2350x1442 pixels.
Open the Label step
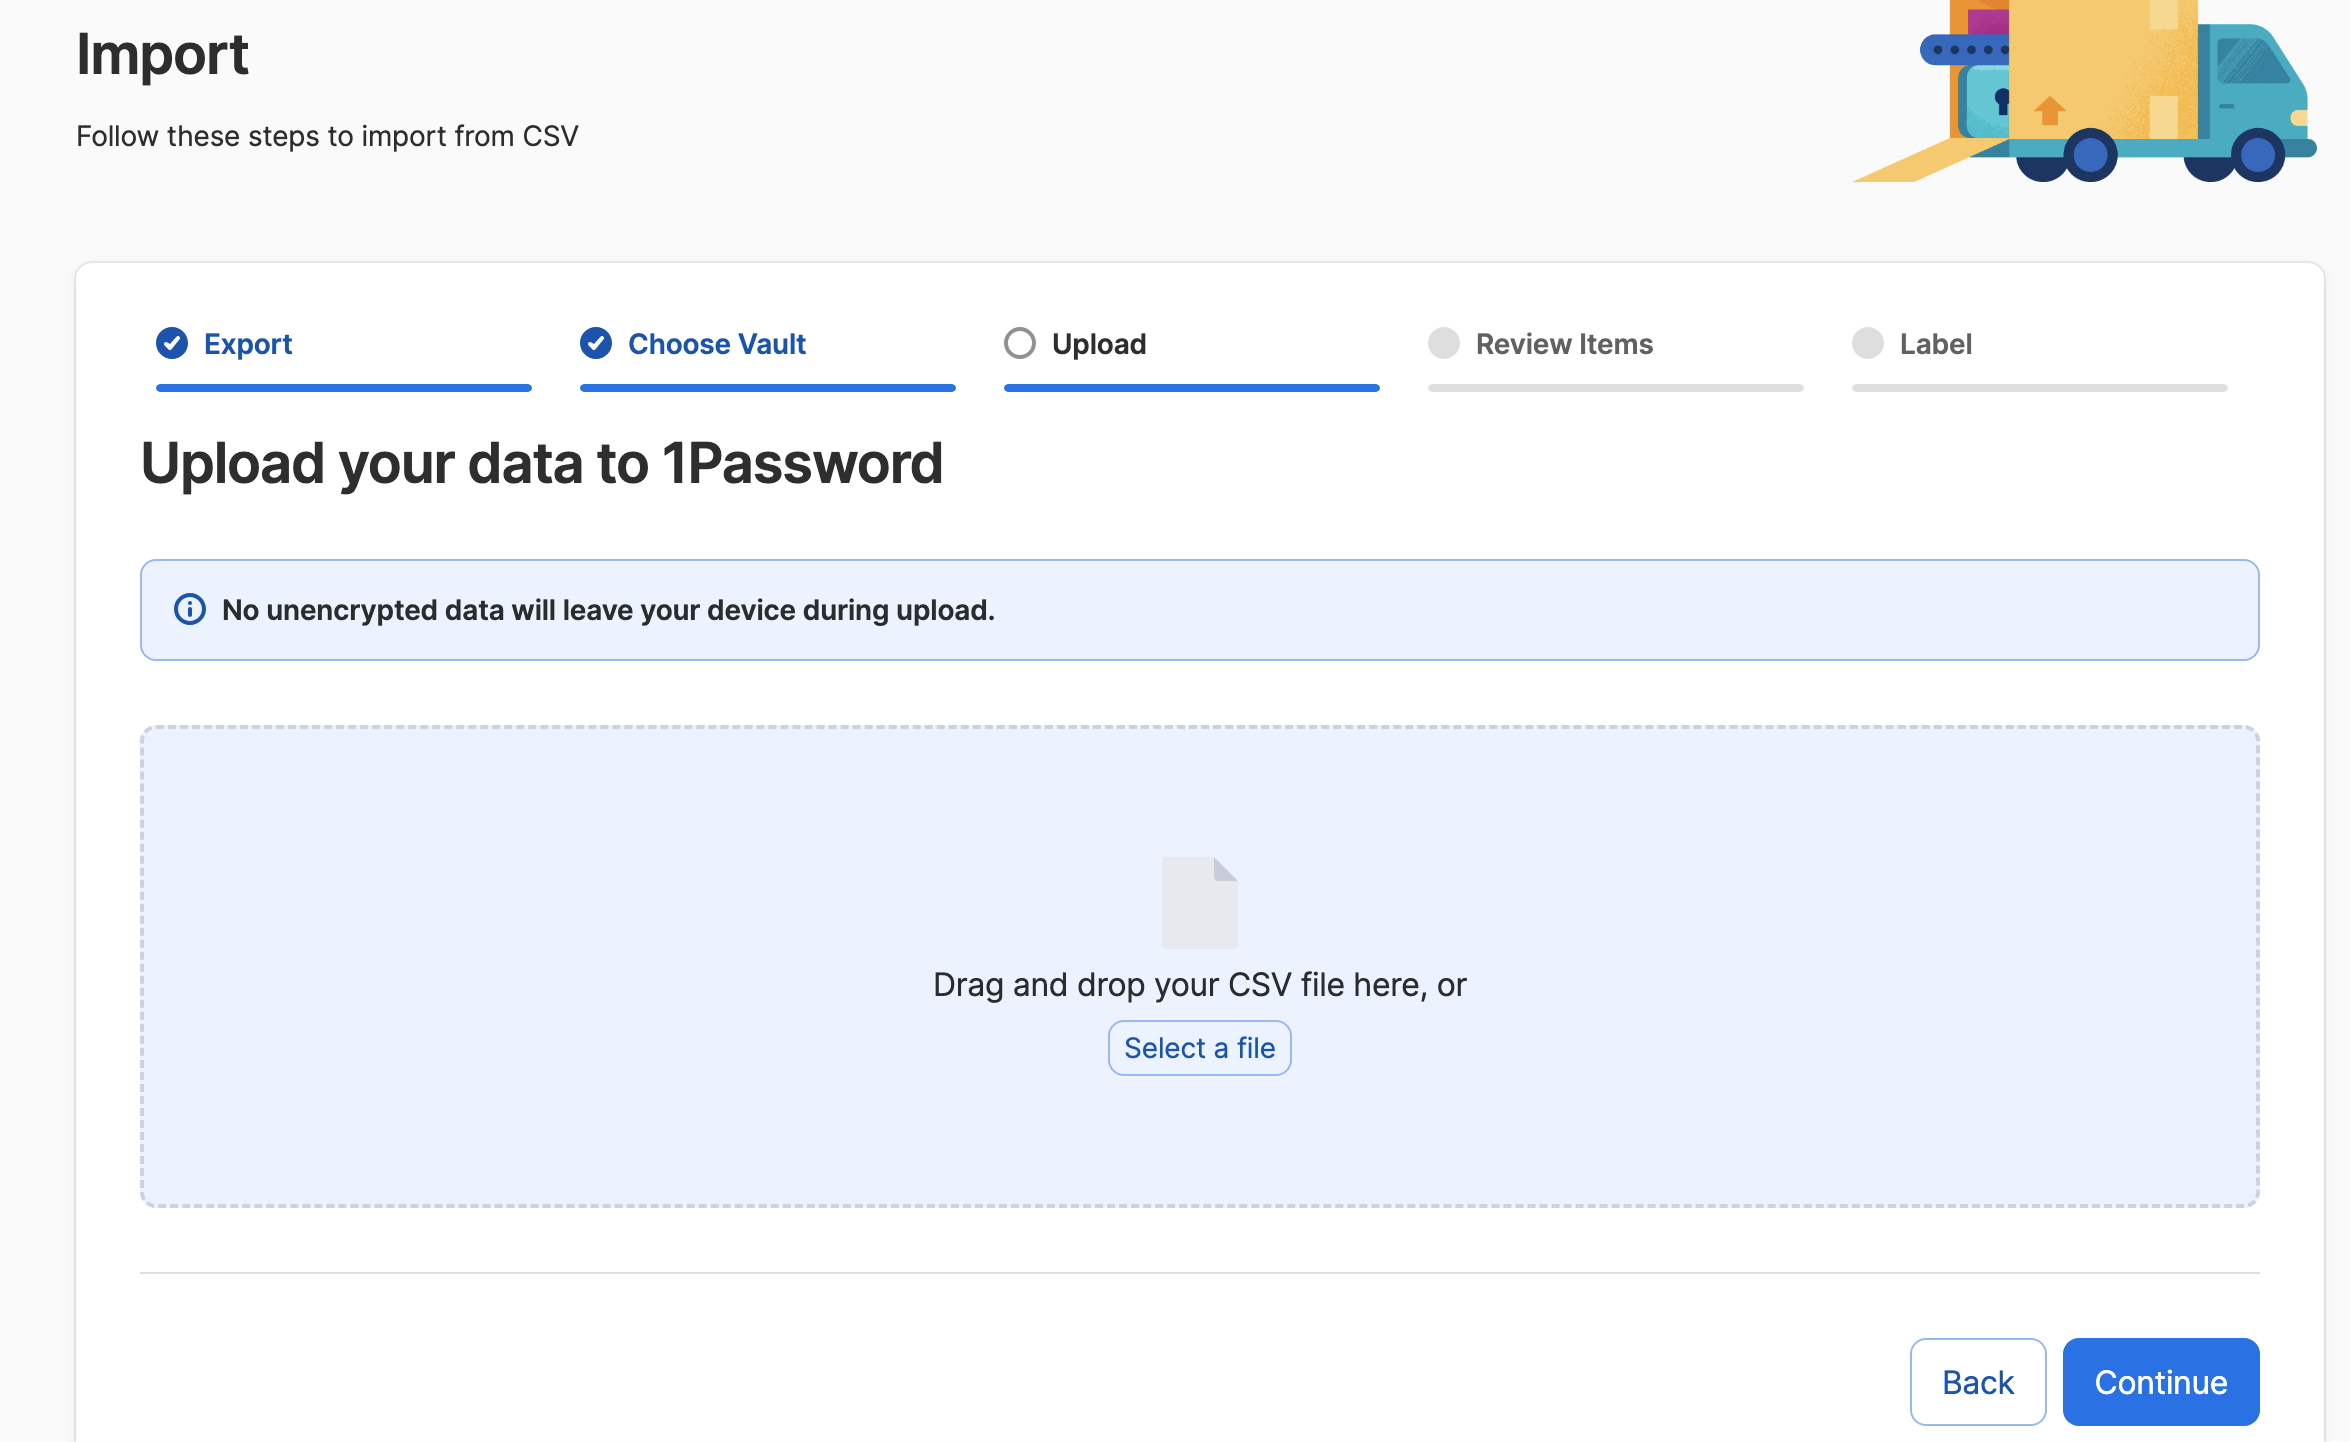coord(1935,344)
